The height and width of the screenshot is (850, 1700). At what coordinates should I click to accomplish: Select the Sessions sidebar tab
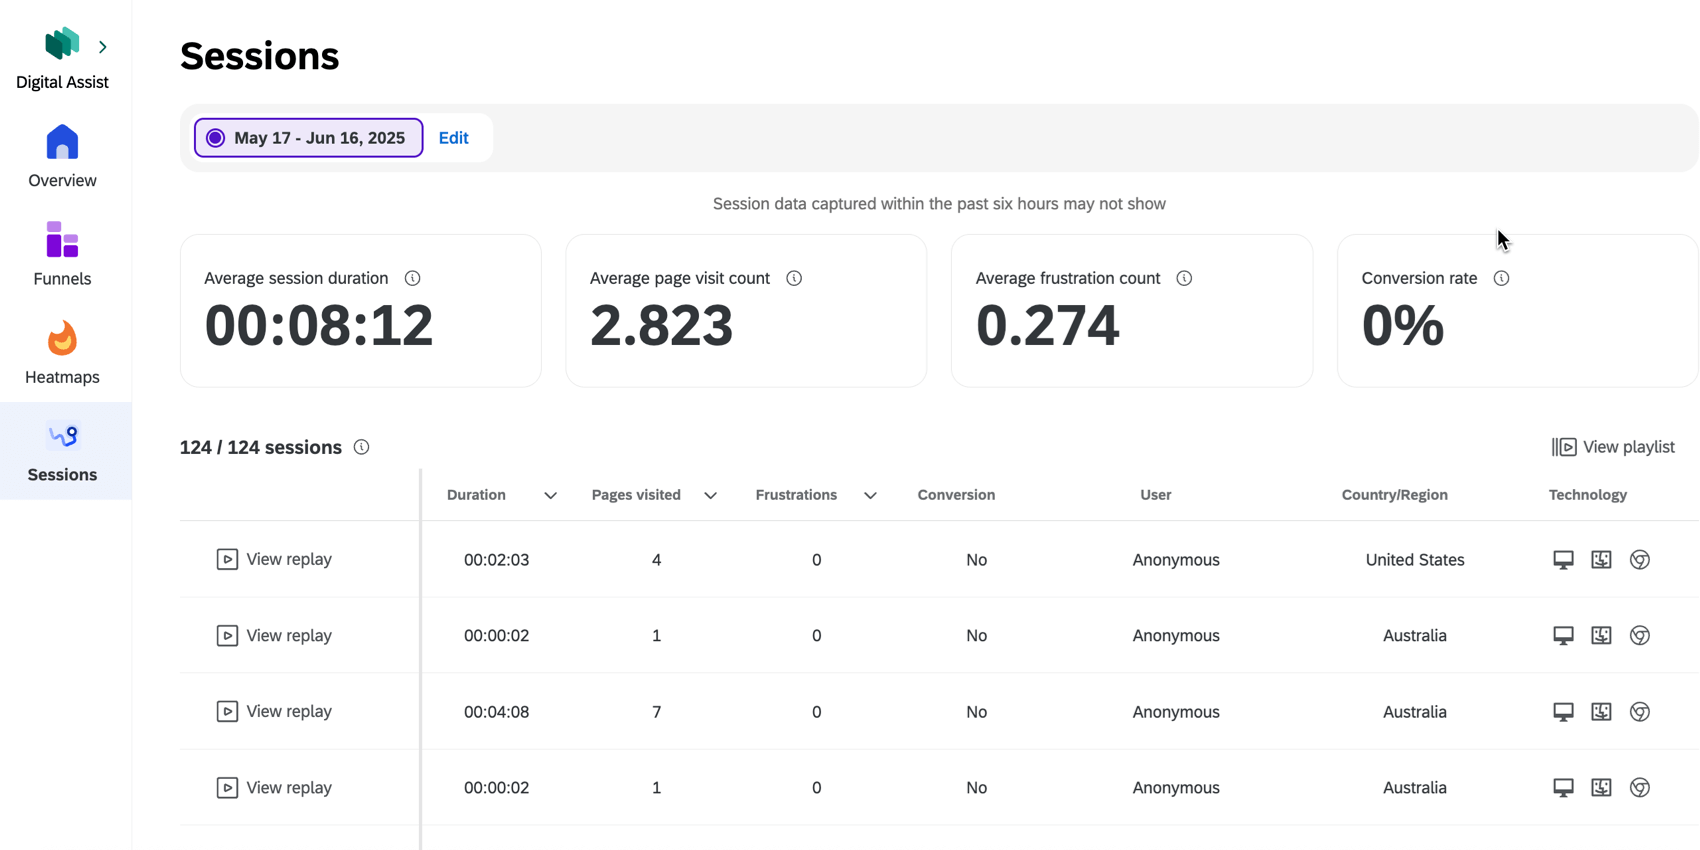tap(62, 451)
